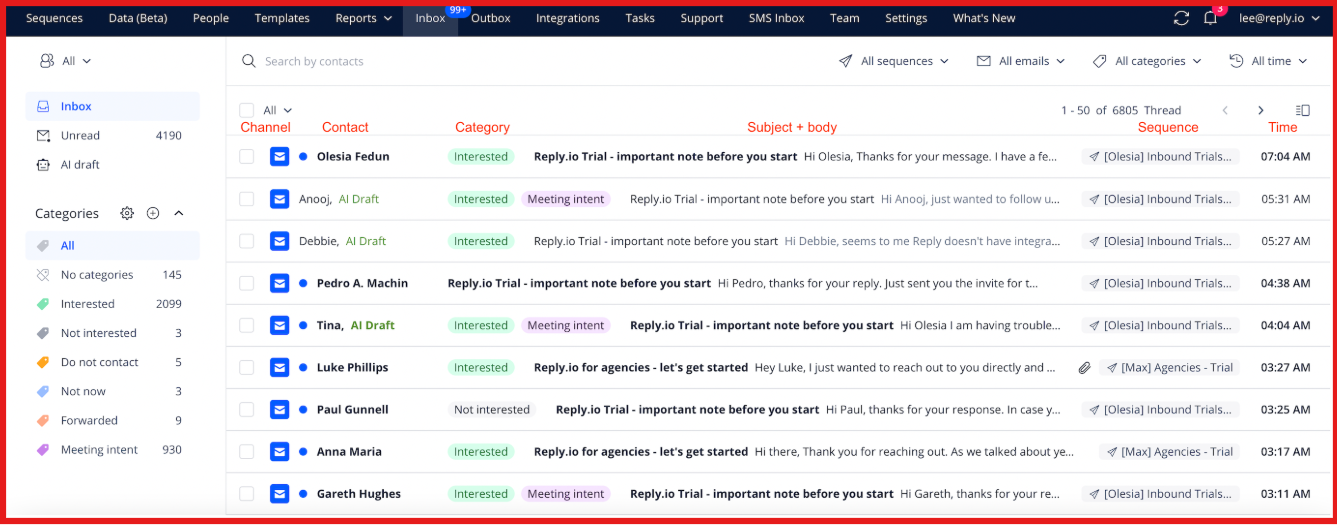Select checkbox for Paul Gunnell thread
The height and width of the screenshot is (528, 1337).
pyautogui.click(x=246, y=409)
